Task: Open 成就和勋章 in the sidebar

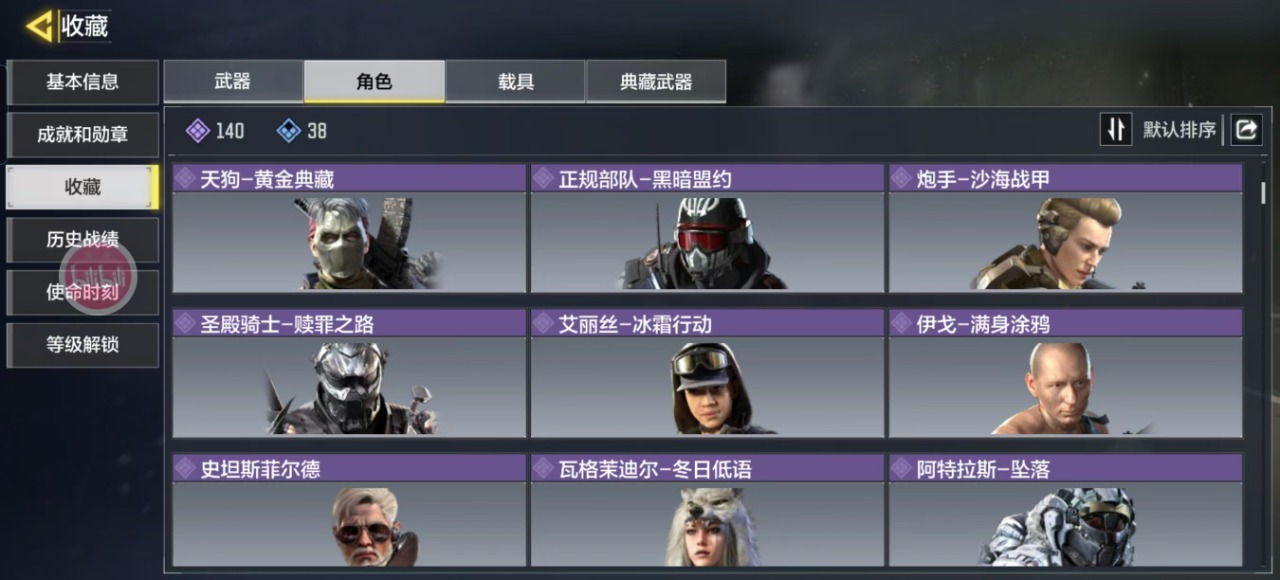Action: click(x=82, y=134)
